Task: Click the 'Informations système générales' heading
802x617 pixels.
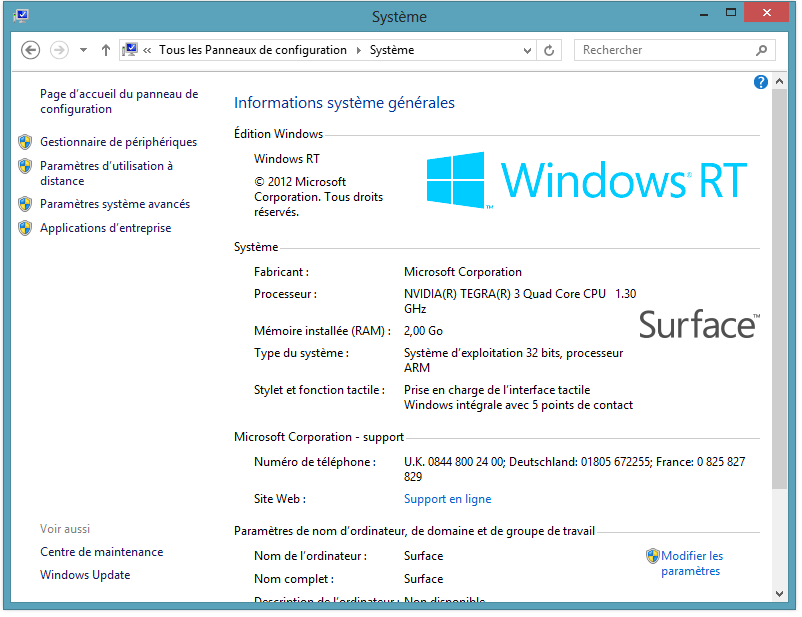Action: tap(344, 103)
